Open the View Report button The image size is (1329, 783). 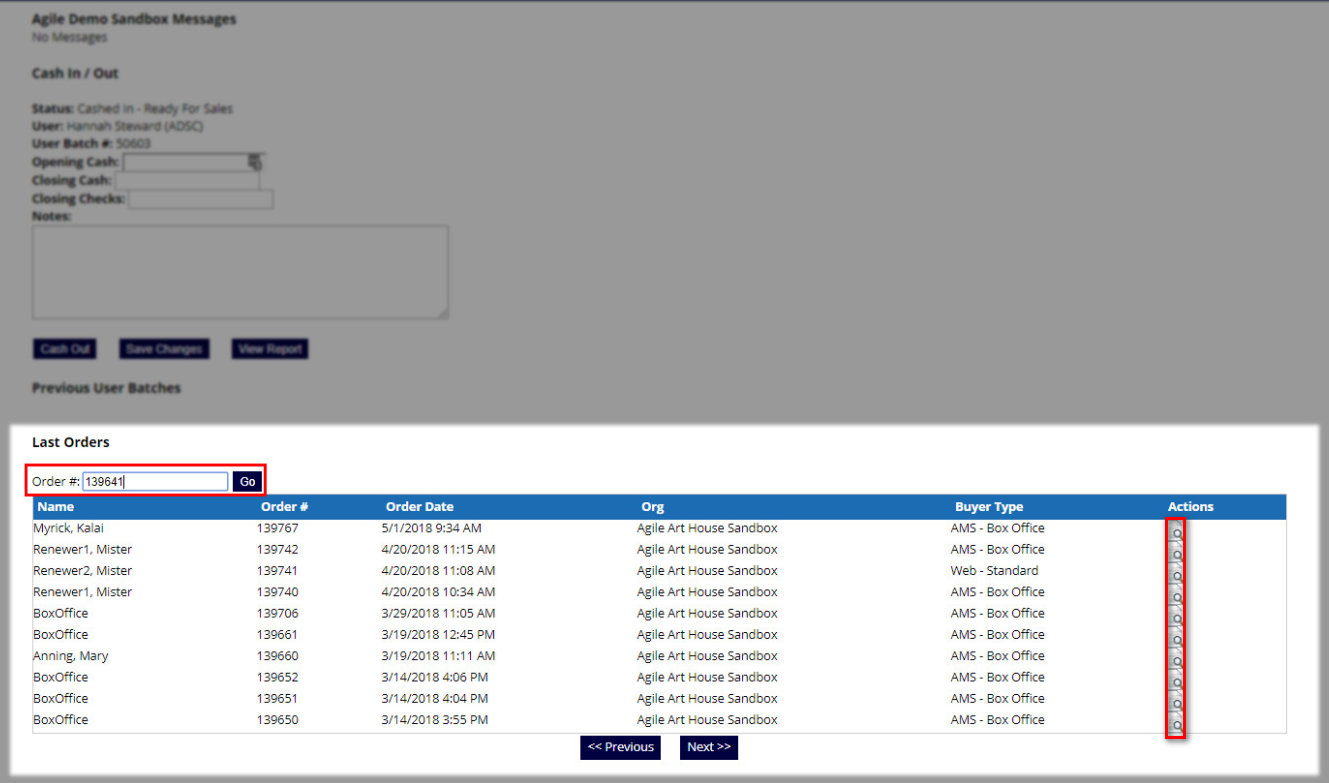(x=270, y=349)
